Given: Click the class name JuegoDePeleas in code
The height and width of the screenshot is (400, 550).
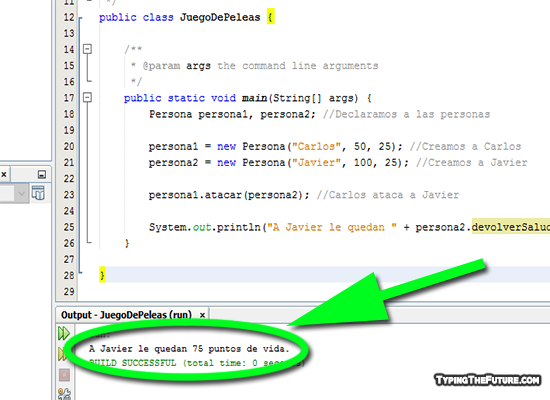Looking at the screenshot, I should tap(220, 17).
